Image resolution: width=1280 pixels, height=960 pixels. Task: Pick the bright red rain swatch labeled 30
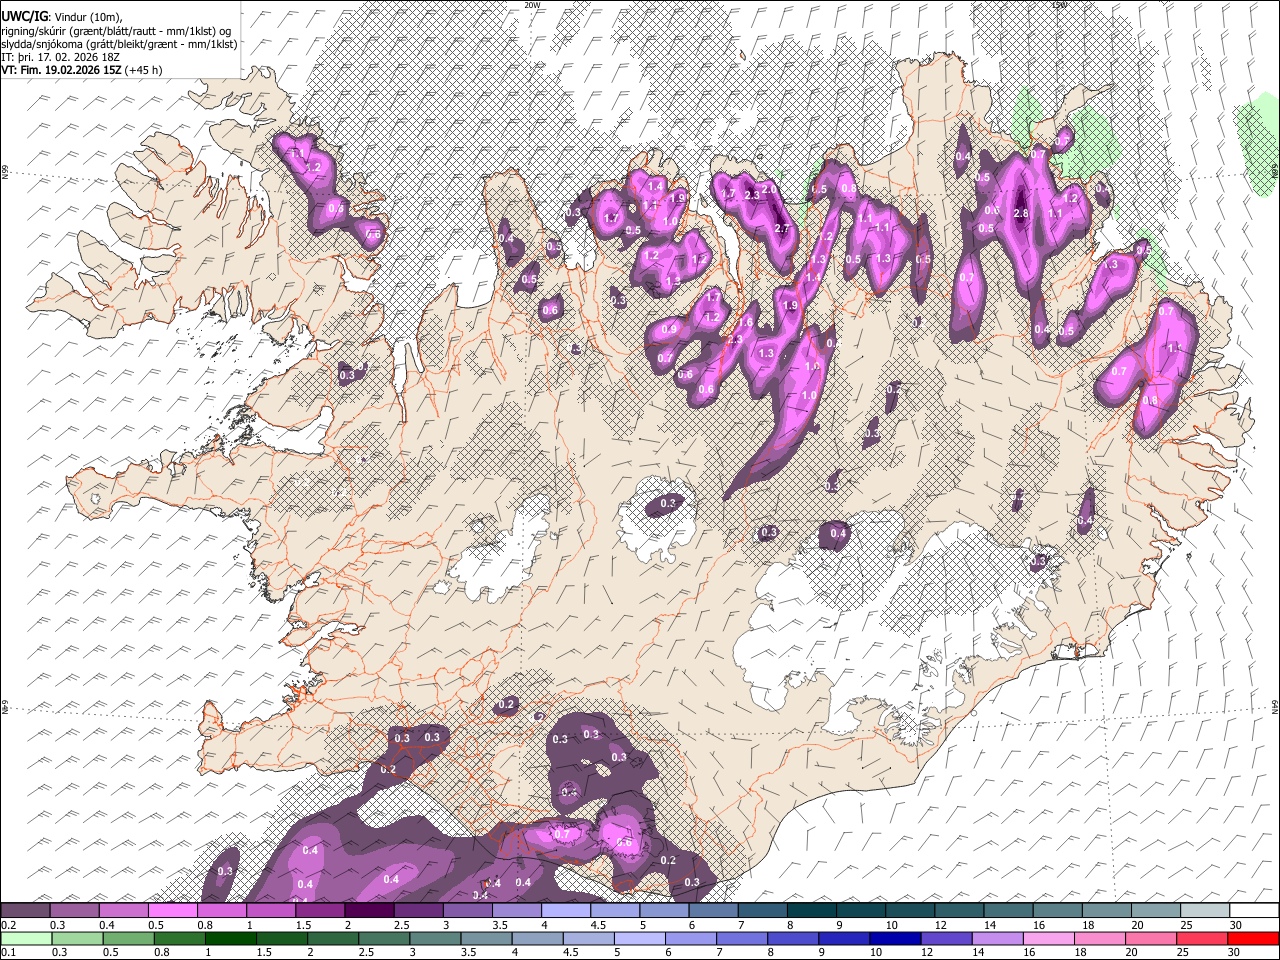point(1253,938)
